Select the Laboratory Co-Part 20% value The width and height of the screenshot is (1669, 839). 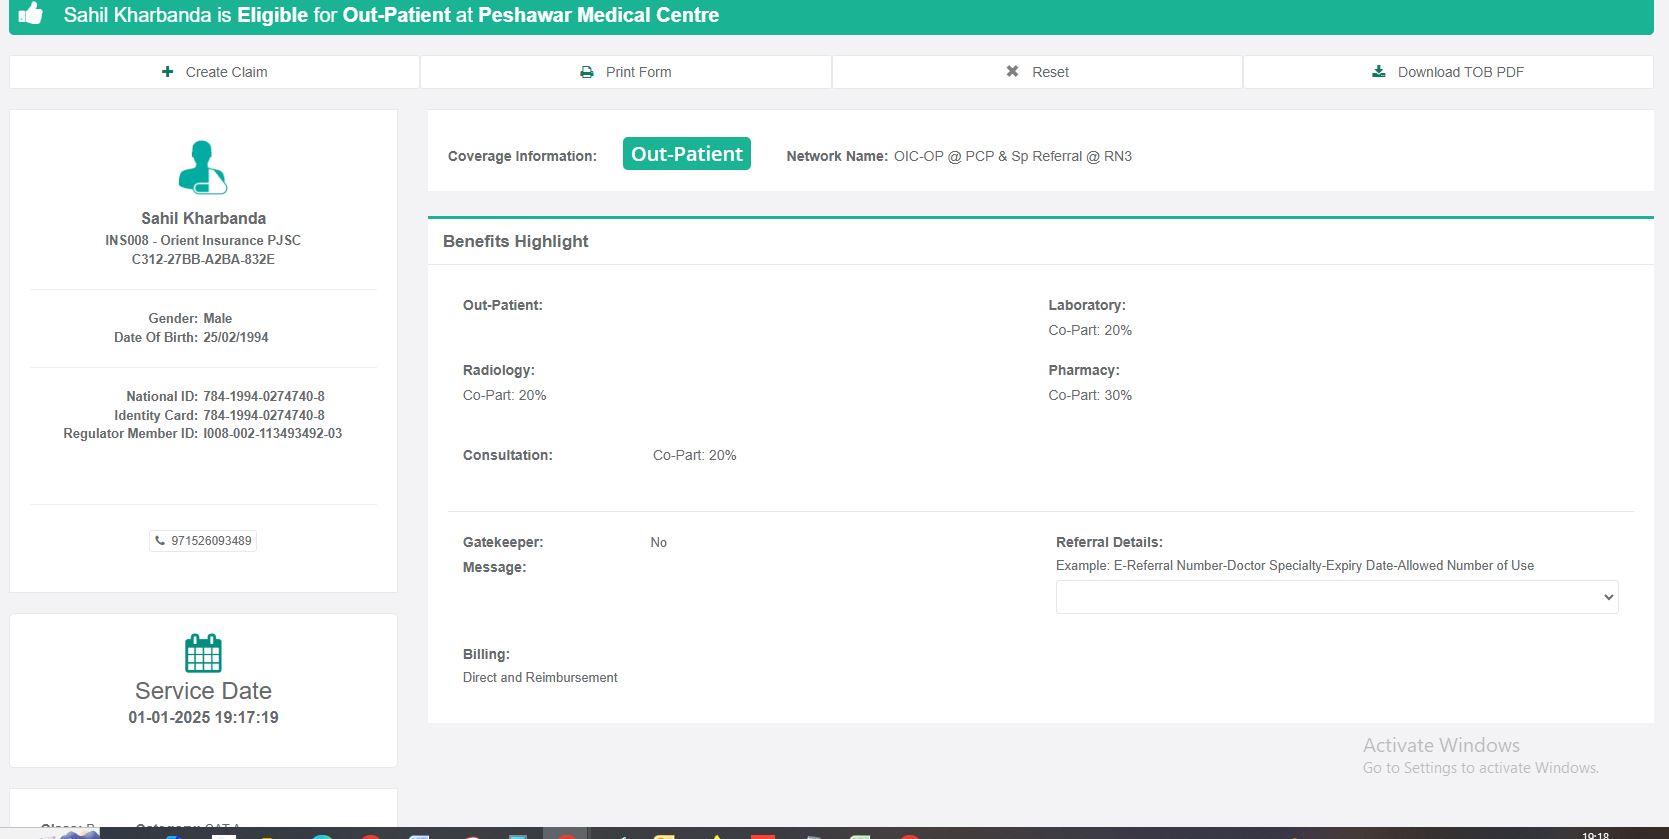pyautogui.click(x=1090, y=330)
